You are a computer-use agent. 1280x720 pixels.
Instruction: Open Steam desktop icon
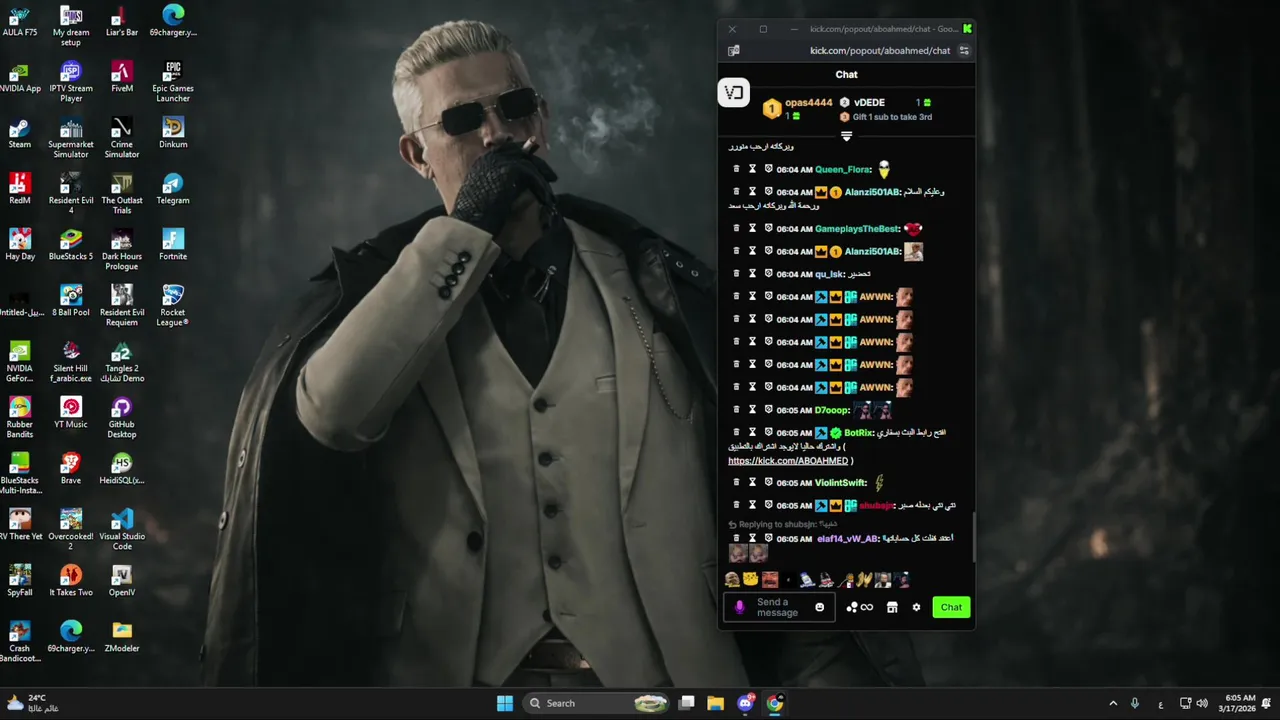[20, 133]
